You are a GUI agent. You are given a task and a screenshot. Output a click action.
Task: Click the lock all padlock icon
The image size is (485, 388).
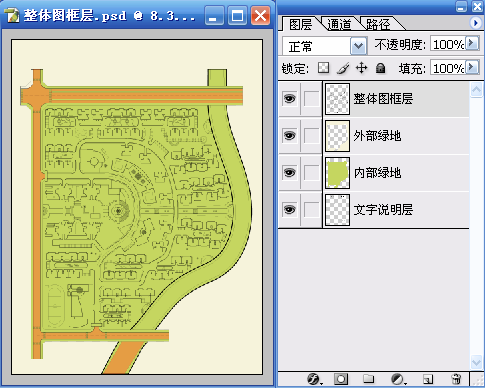380,68
